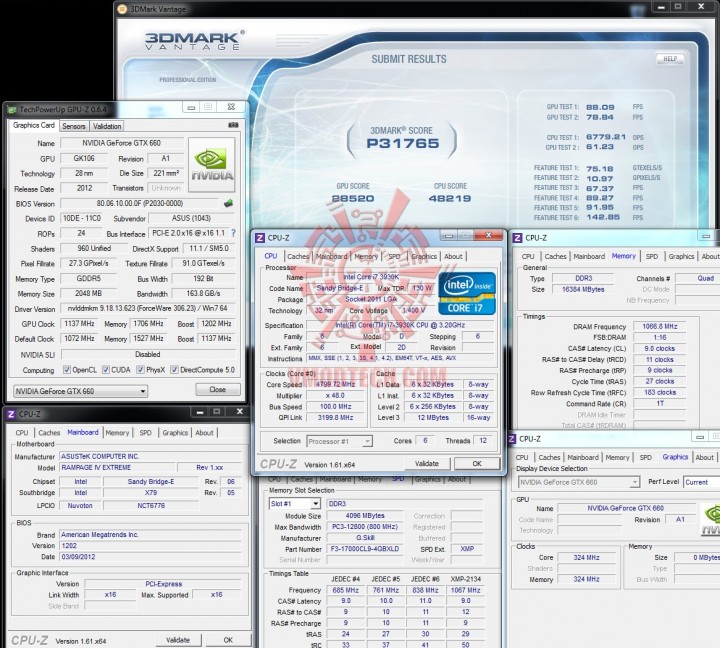The image size is (720, 648).
Task: Click the GPU-Z title bar app icon
Action: [x=12, y=110]
